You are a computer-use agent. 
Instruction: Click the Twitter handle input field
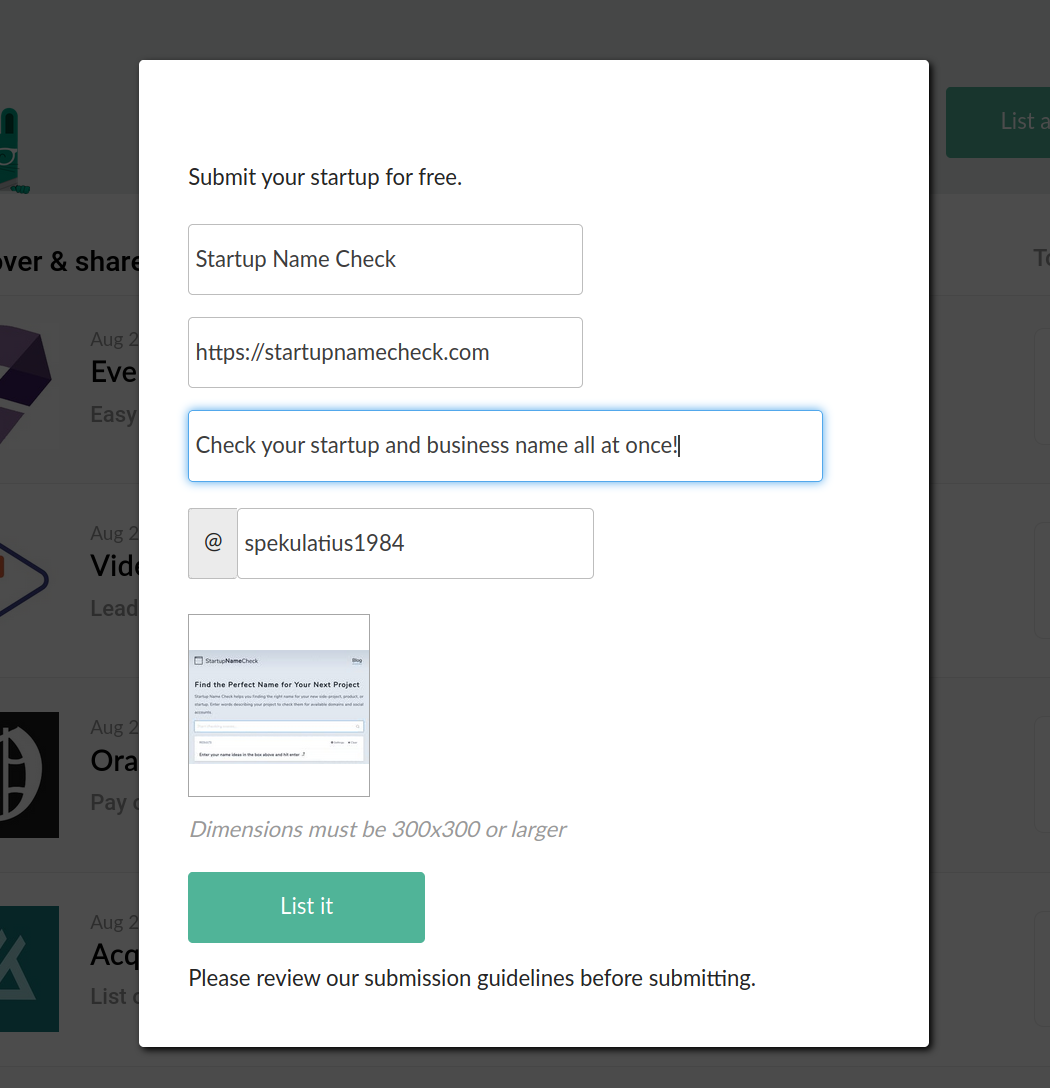coord(415,543)
